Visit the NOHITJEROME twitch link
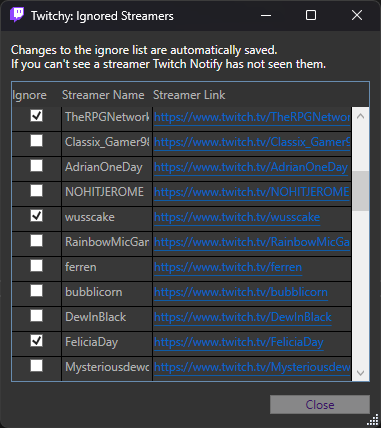Screen dimensions: 381x428 pyautogui.click(x=252, y=192)
